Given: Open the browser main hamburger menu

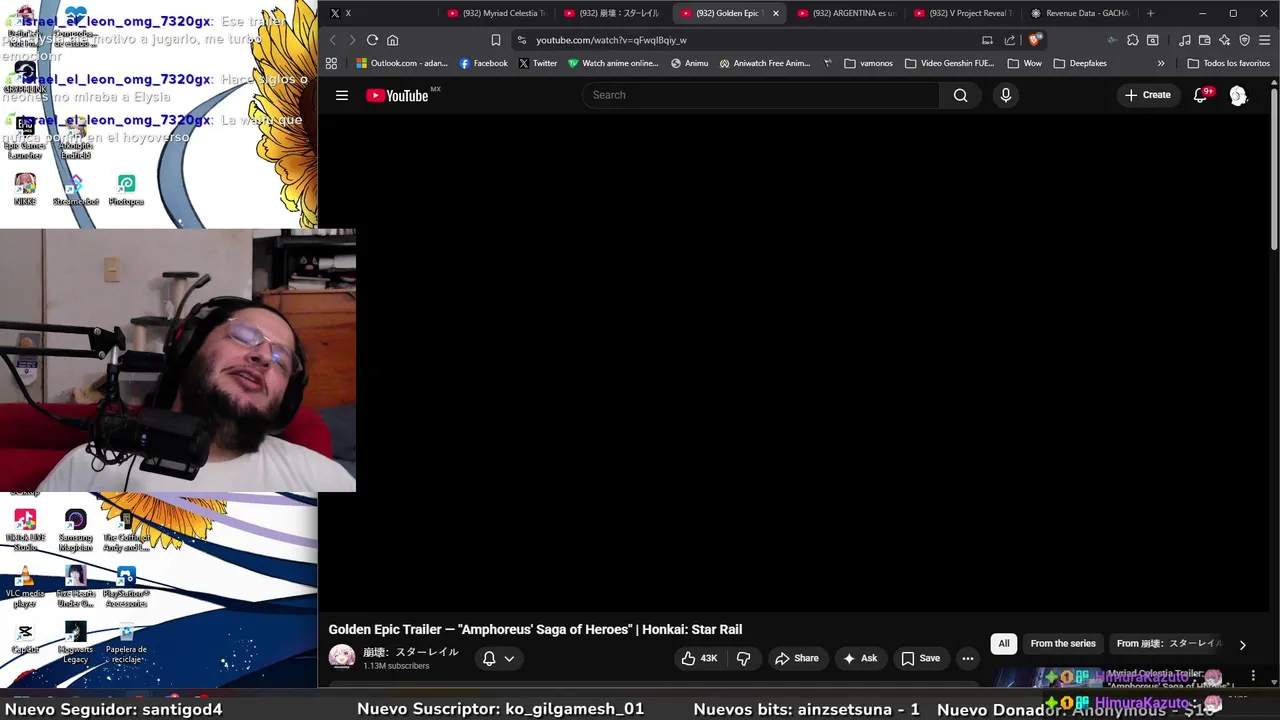Looking at the screenshot, I should pyautogui.click(x=1265, y=40).
